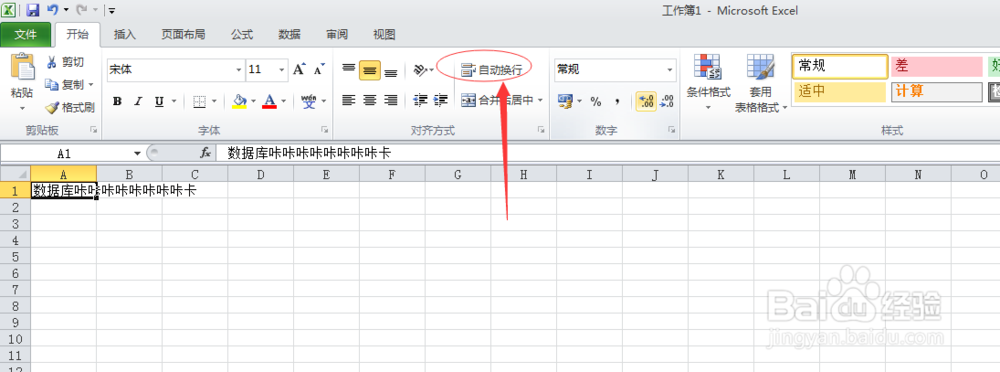The image size is (1000, 372).
Task: Click the Increase Indent icon
Action: click(x=441, y=100)
